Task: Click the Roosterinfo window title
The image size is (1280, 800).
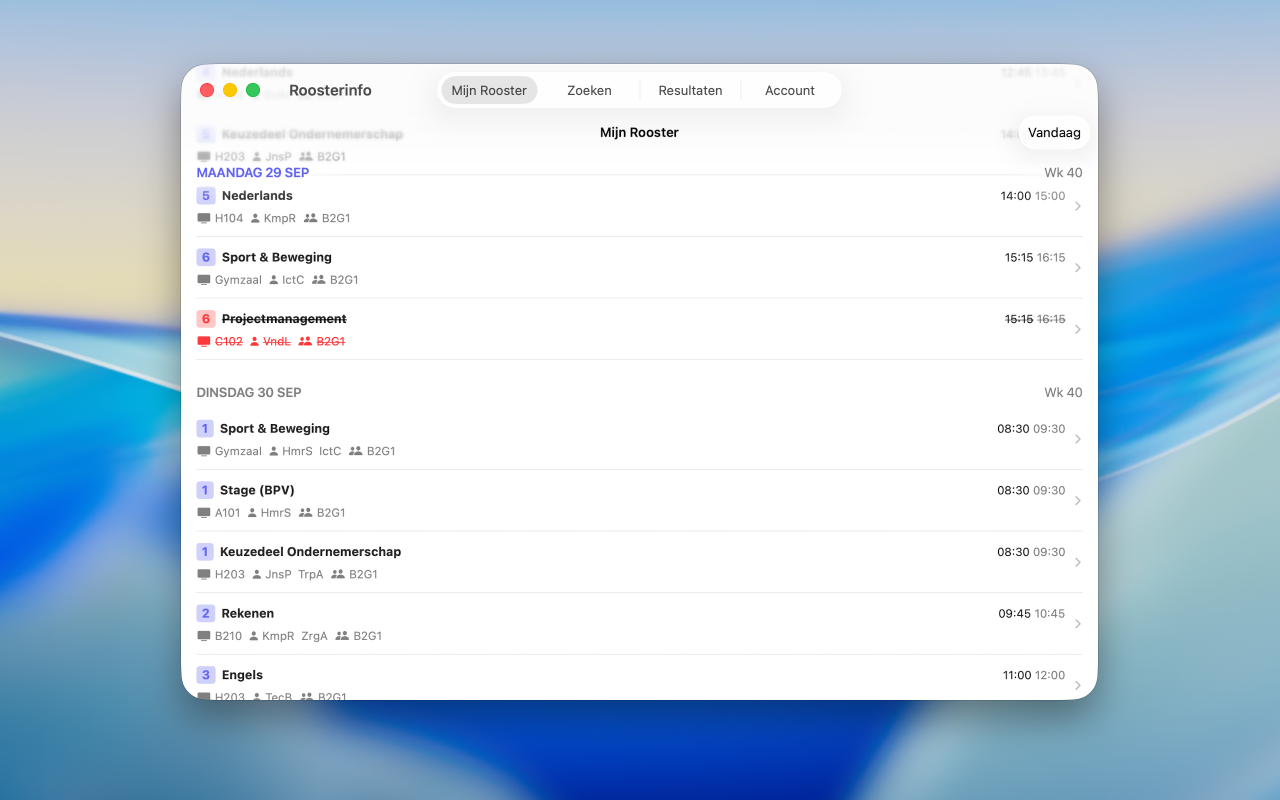Action: 330,90
